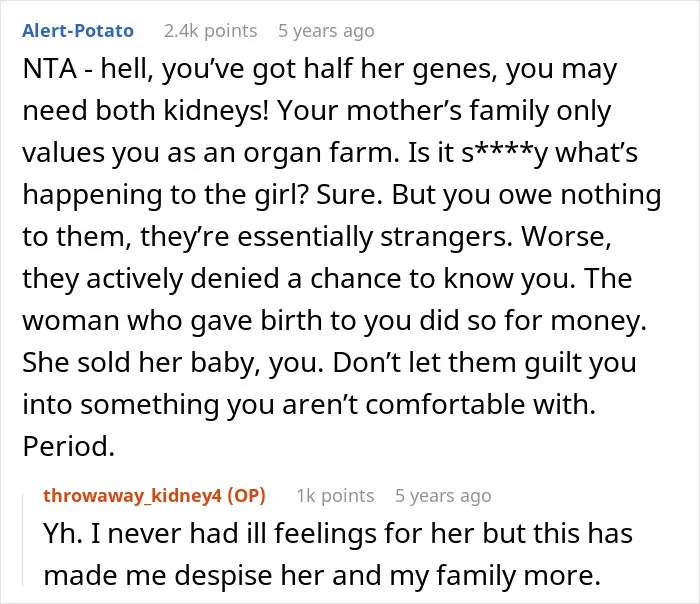Open Alert-Potato's user profile

78,31
